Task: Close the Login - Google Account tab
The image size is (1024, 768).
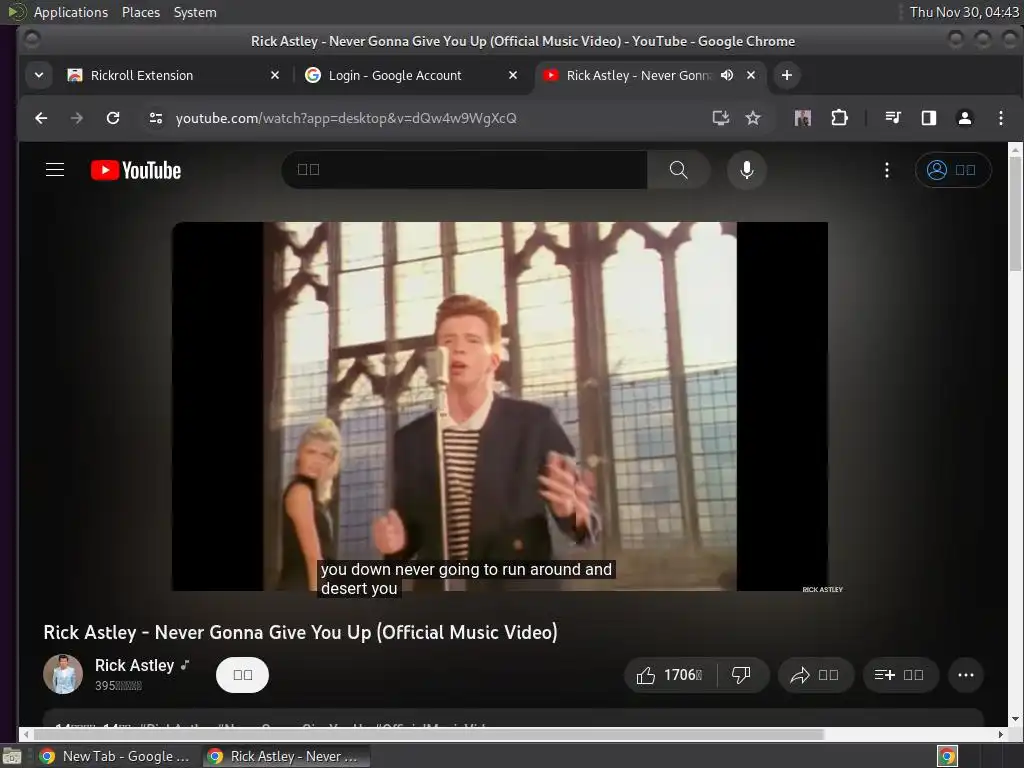Action: pos(513,75)
